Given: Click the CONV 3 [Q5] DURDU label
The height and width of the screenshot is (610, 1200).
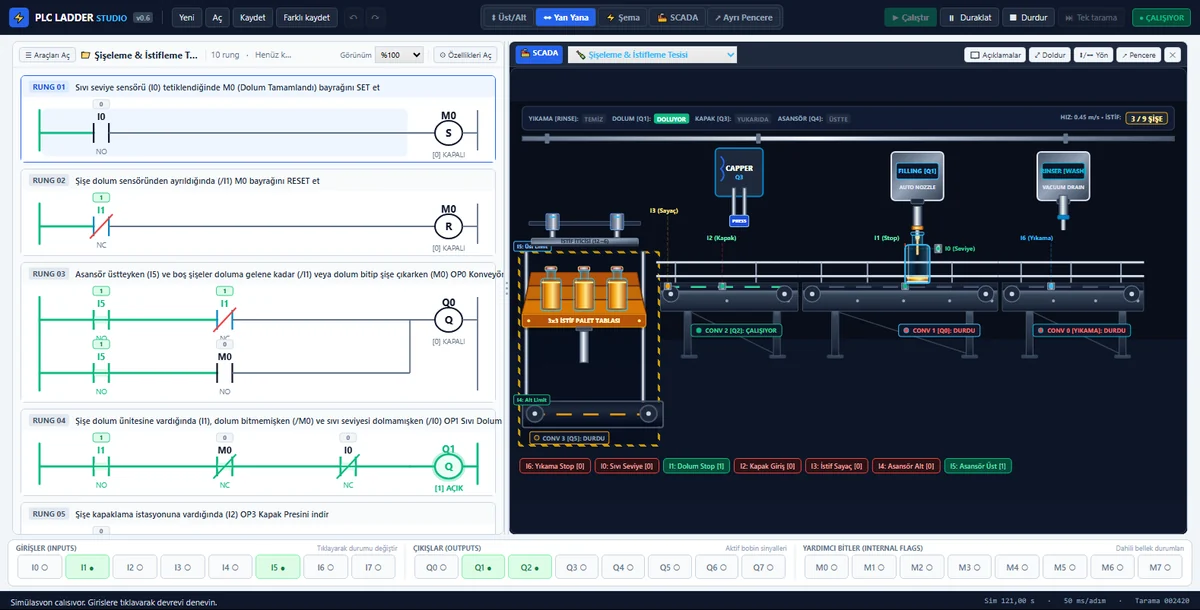Looking at the screenshot, I should click(570, 438).
